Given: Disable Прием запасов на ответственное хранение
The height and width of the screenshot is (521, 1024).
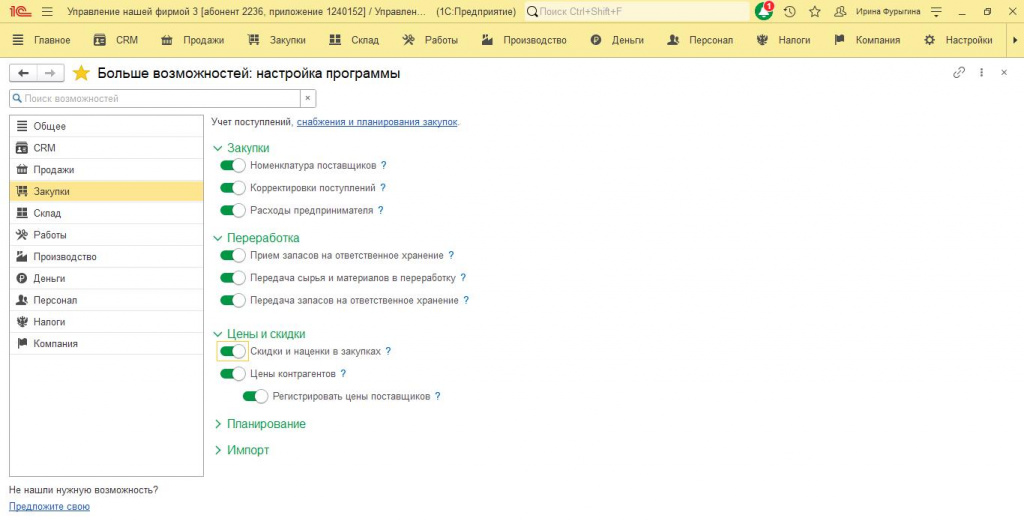Looking at the screenshot, I should (x=232, y=255).
